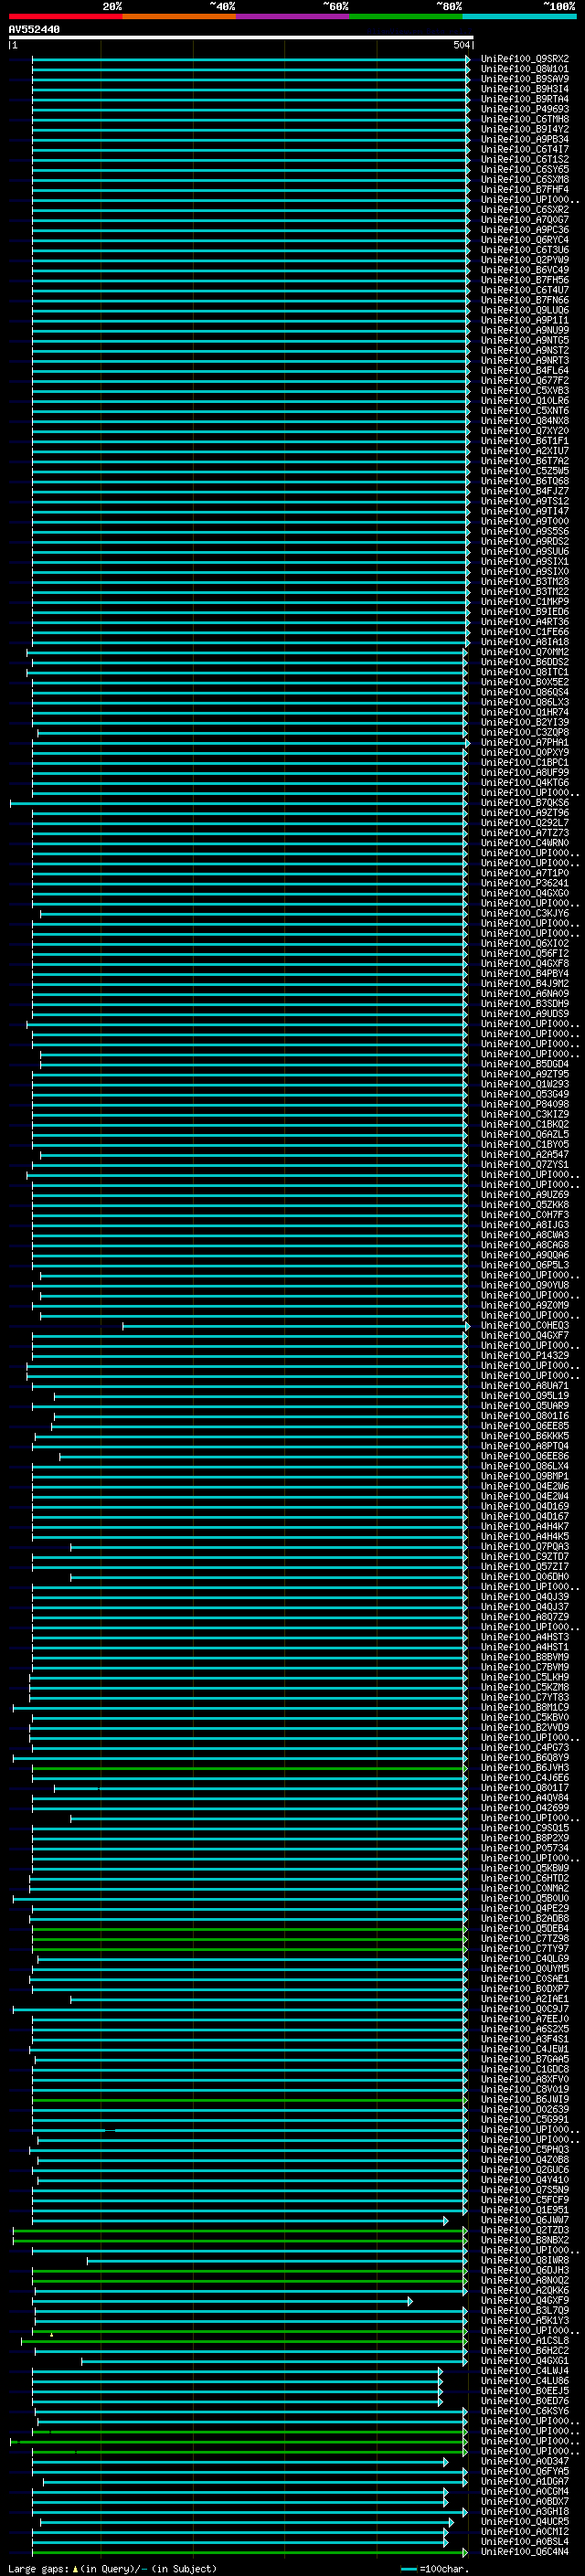Select hit label UniRef100_C3KJY6
This screenshot has width=585, height=2576.
524,913
